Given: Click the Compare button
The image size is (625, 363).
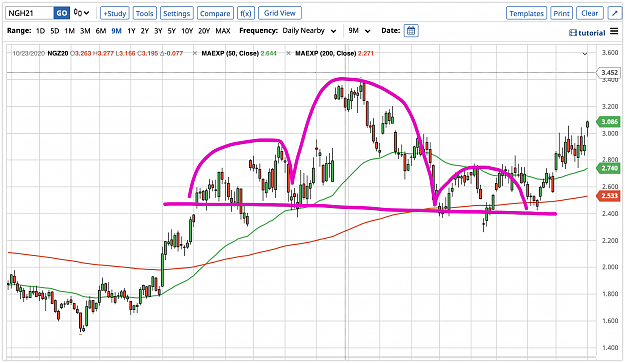Looking at the screenshot, I should pos(215,13).
